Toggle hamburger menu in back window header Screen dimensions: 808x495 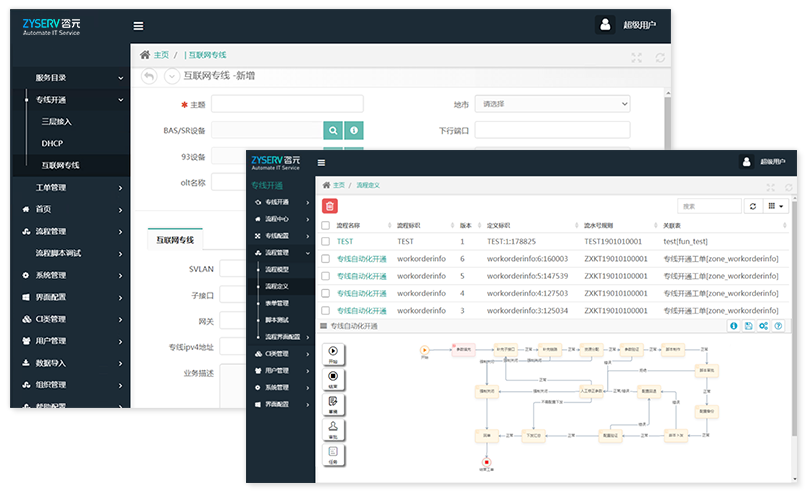tap(138, 26)
